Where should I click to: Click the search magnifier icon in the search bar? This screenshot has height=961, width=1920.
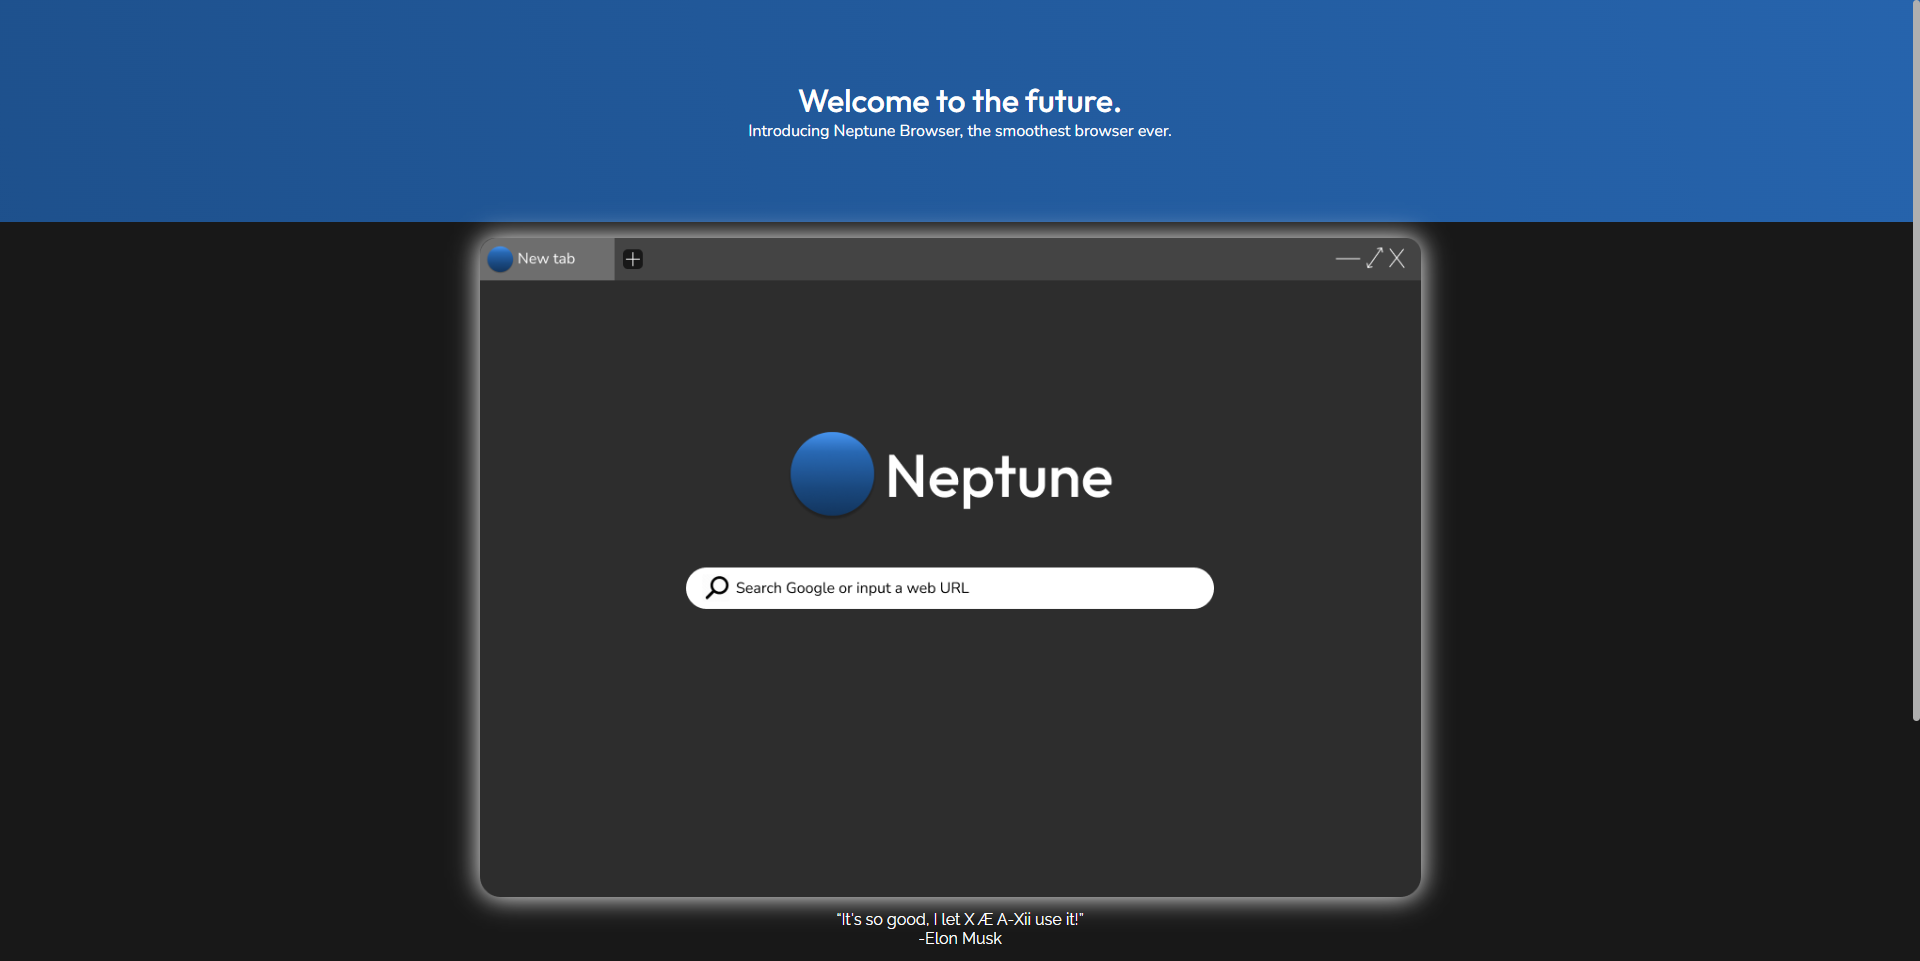pyautogui.click(x=717, y=587)
